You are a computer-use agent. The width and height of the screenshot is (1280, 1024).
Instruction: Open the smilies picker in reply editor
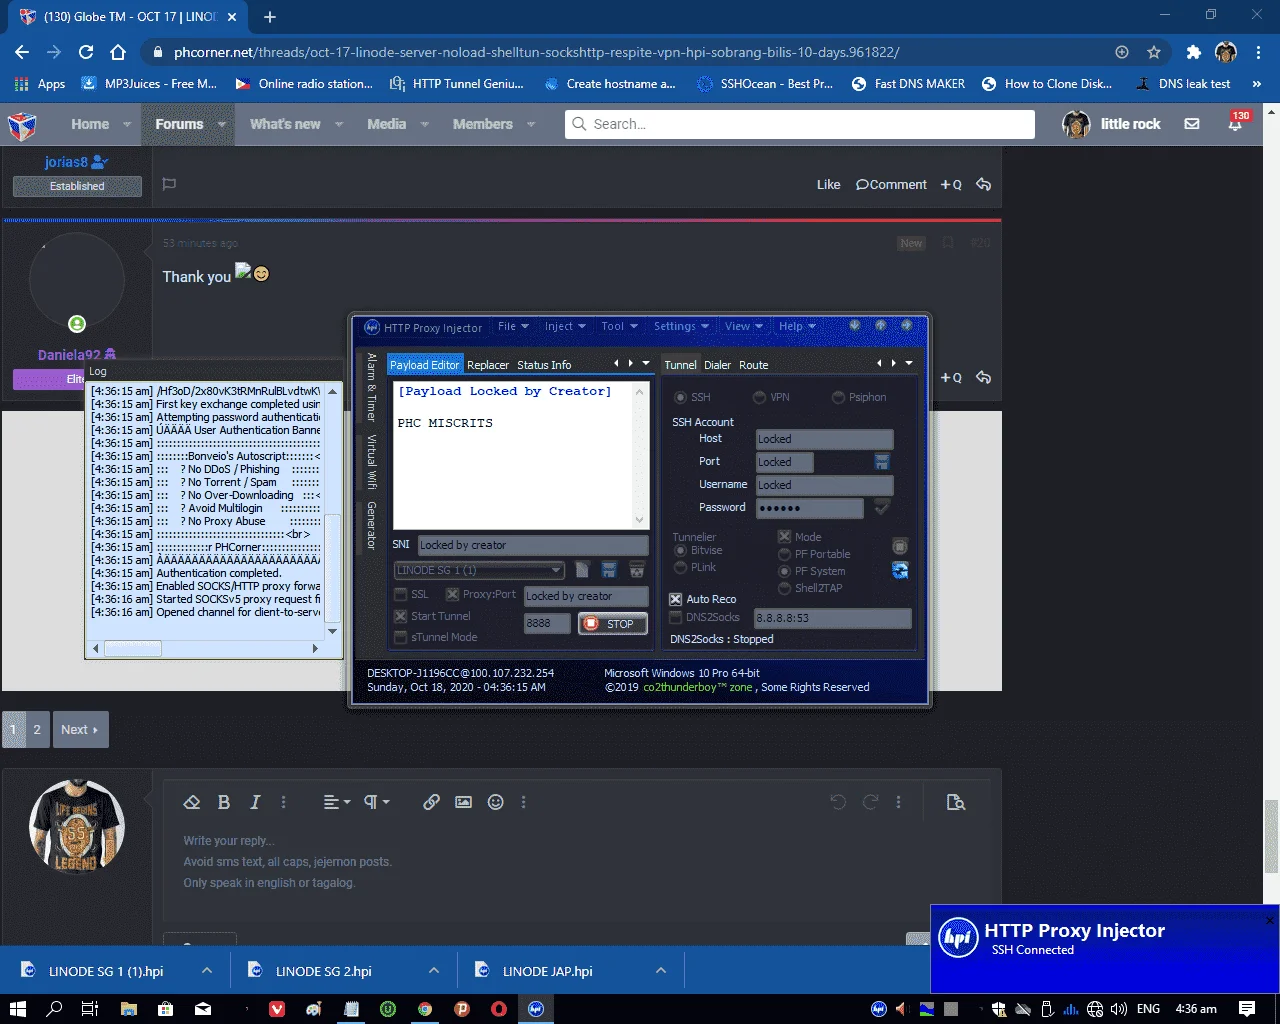point(495,802)
